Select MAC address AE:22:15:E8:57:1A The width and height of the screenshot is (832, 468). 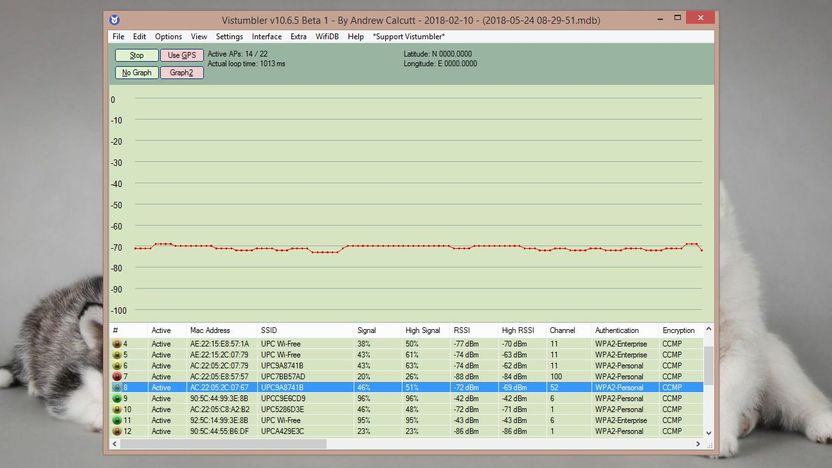coord(219,344)
